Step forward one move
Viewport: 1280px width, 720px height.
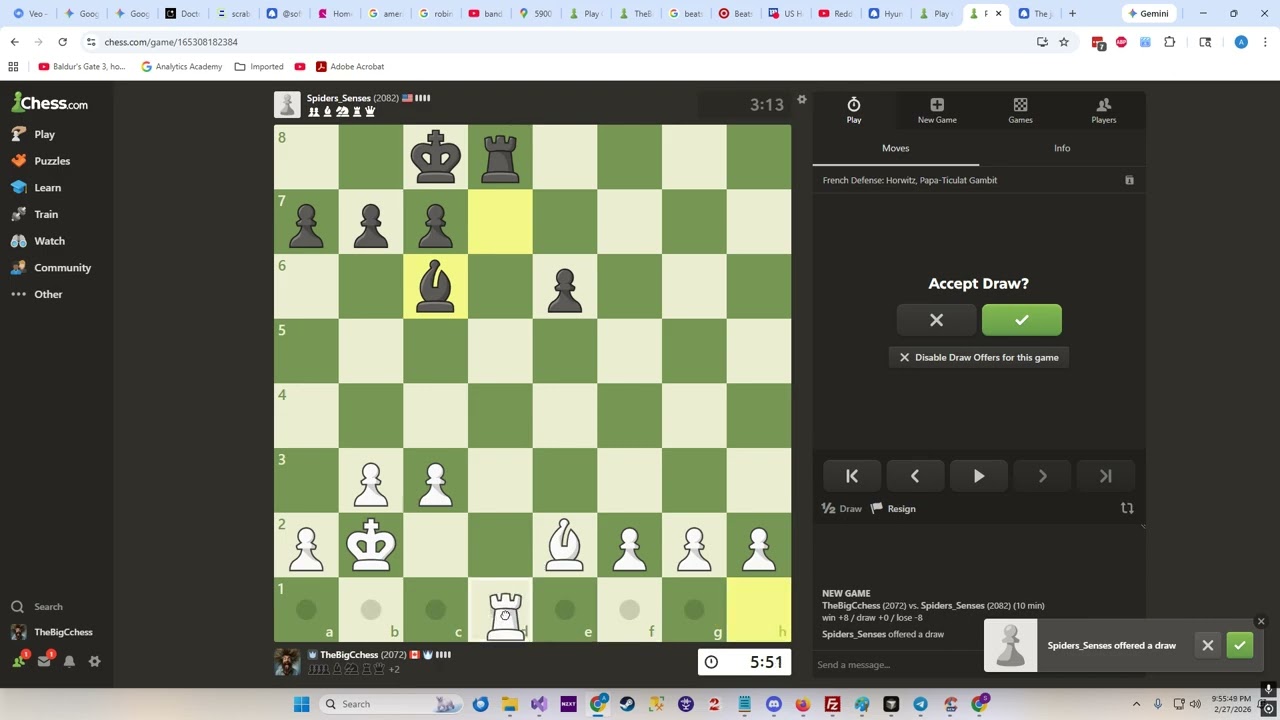[1042, 476]
